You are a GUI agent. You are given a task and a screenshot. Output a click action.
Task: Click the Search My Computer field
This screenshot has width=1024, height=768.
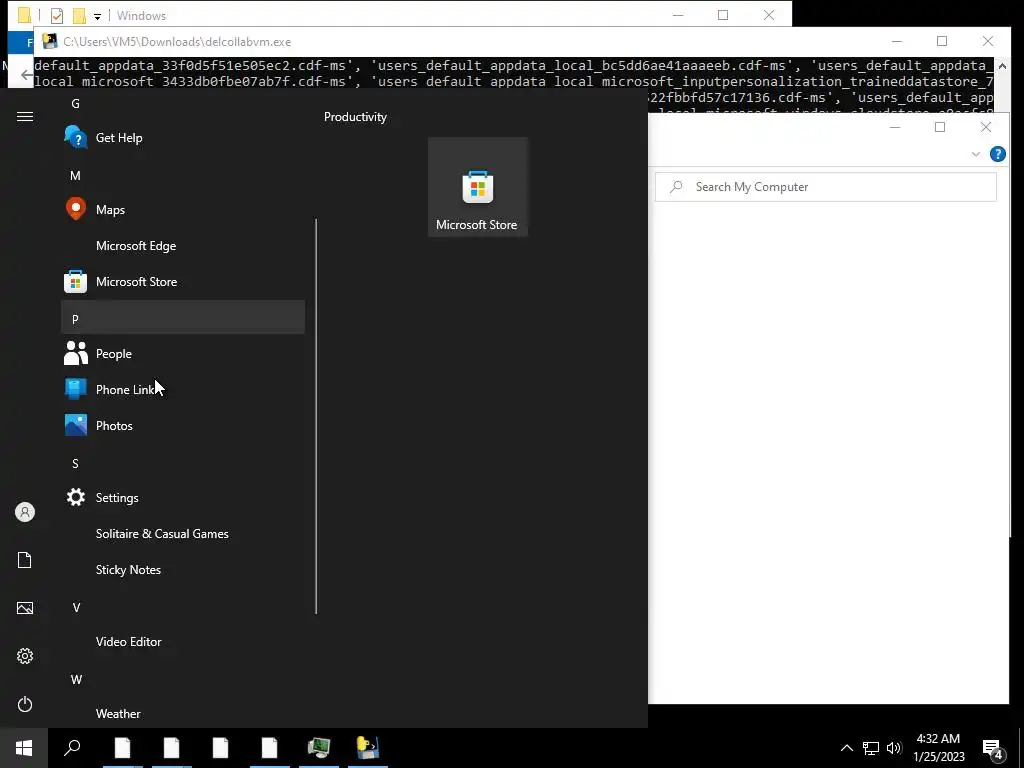825,187
